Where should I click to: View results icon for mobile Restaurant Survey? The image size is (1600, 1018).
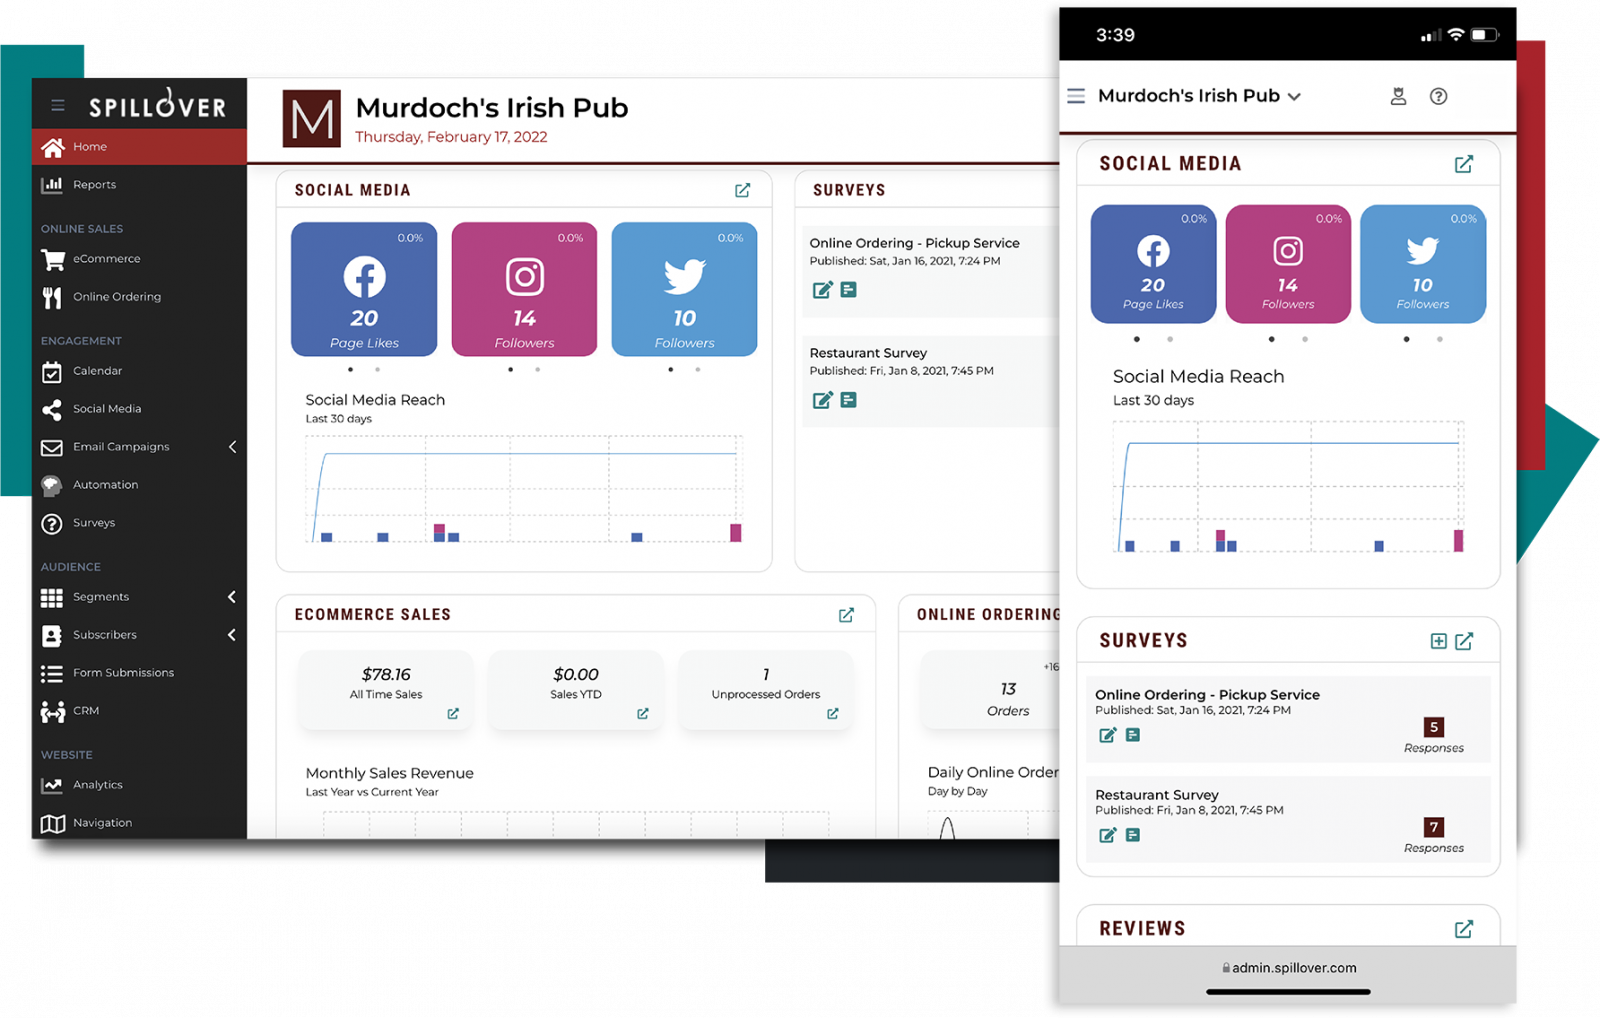1133,835
